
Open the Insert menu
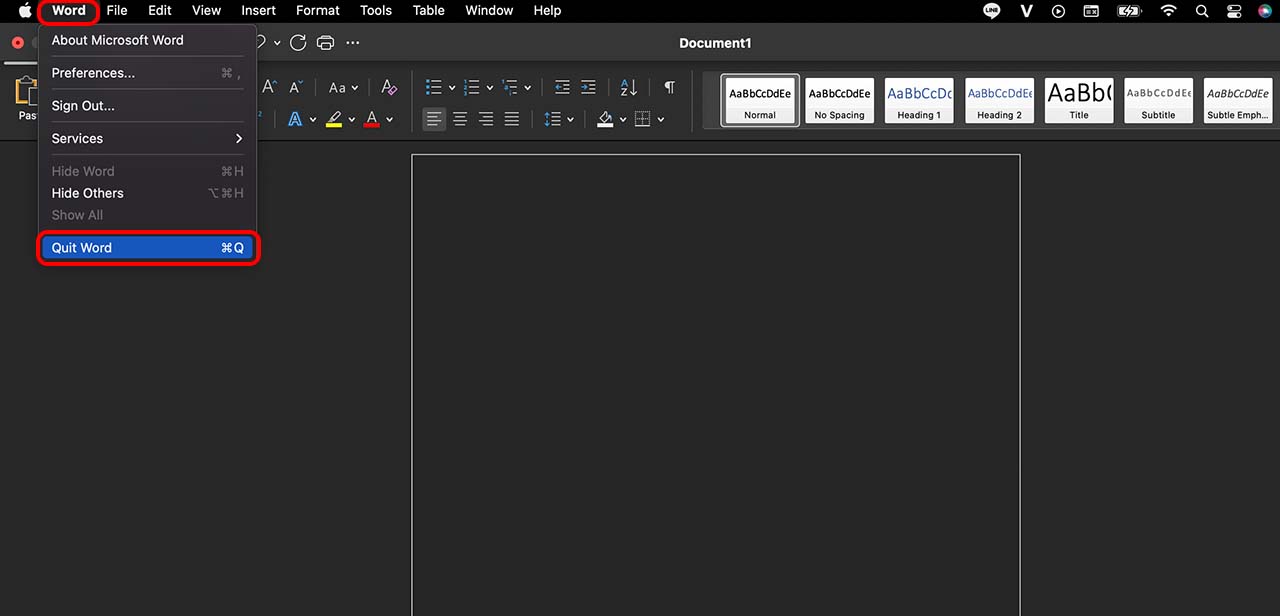[259, 11]
